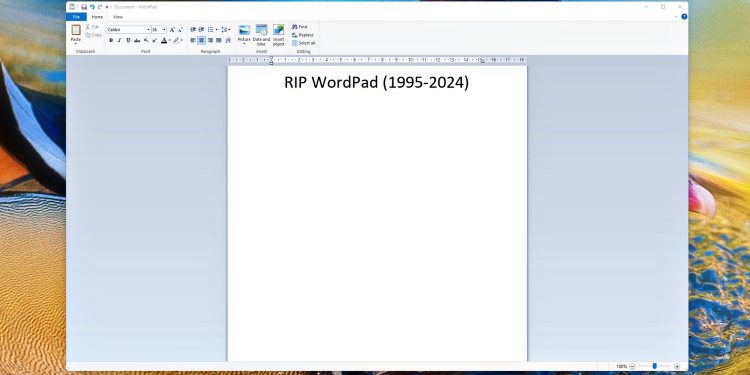Toggle Subscript formatting
The width and height of the screenshot is (750, 375).
click(x=146, y=40)
